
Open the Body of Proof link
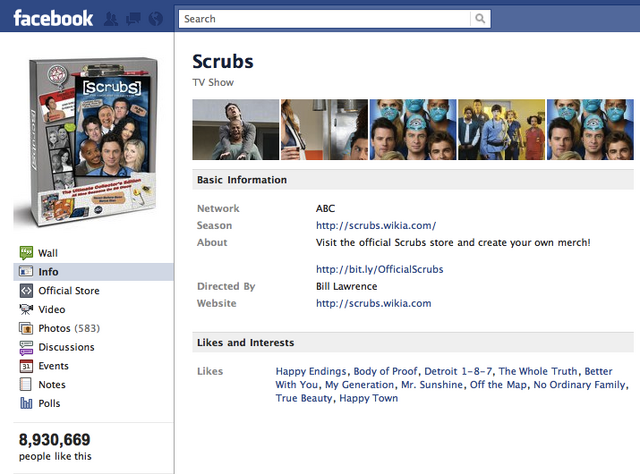tap(385, 371)
